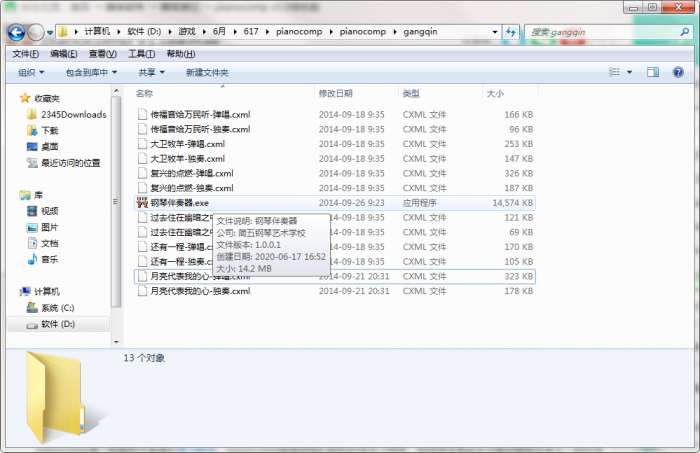Open the 文件(F) menu

(25, 54)
